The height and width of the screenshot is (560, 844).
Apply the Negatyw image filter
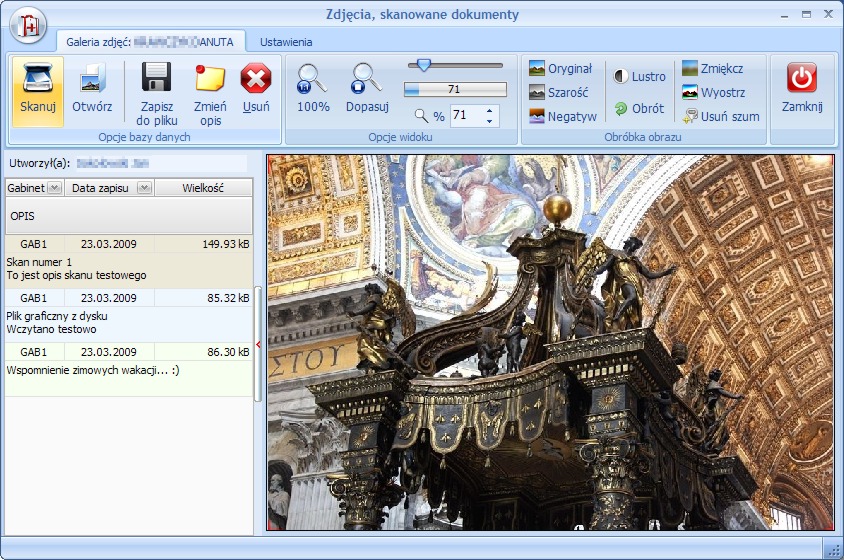562,116
